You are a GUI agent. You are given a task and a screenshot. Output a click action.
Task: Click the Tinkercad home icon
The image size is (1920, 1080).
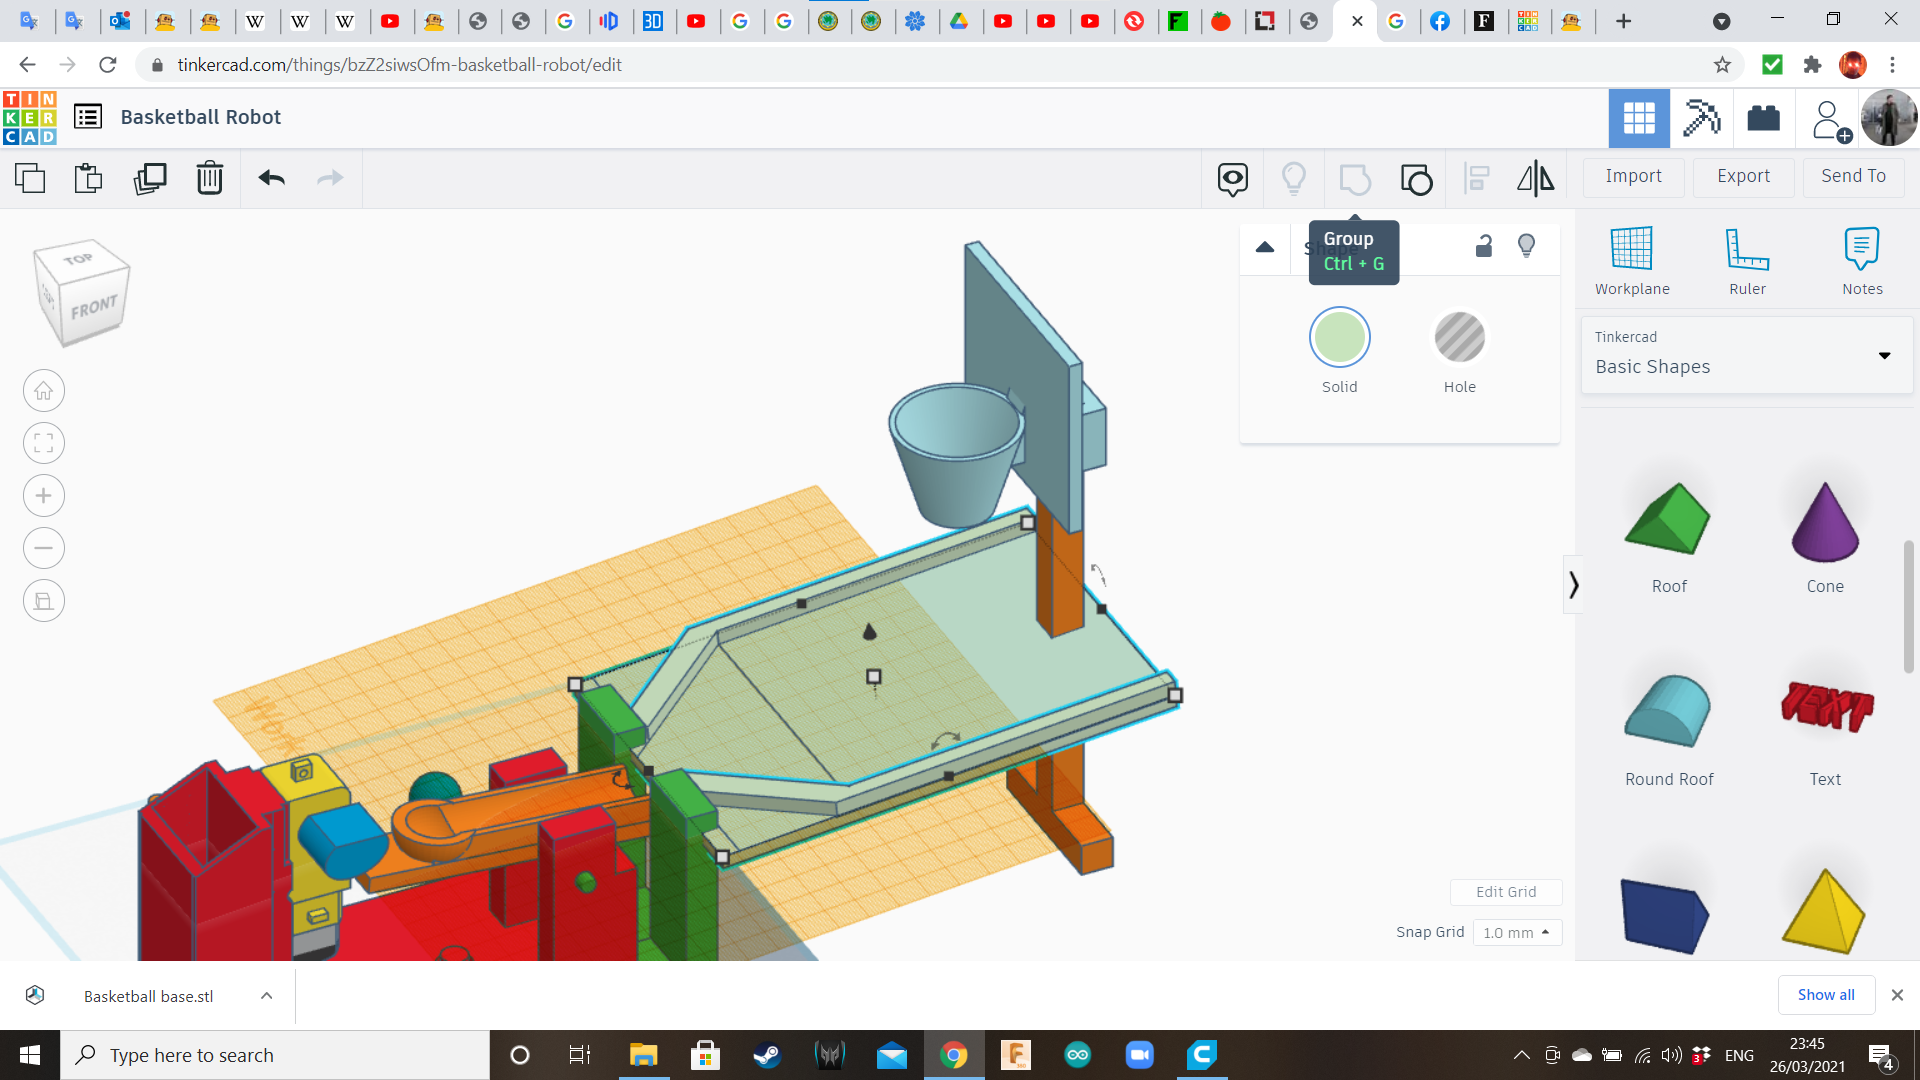29,116
